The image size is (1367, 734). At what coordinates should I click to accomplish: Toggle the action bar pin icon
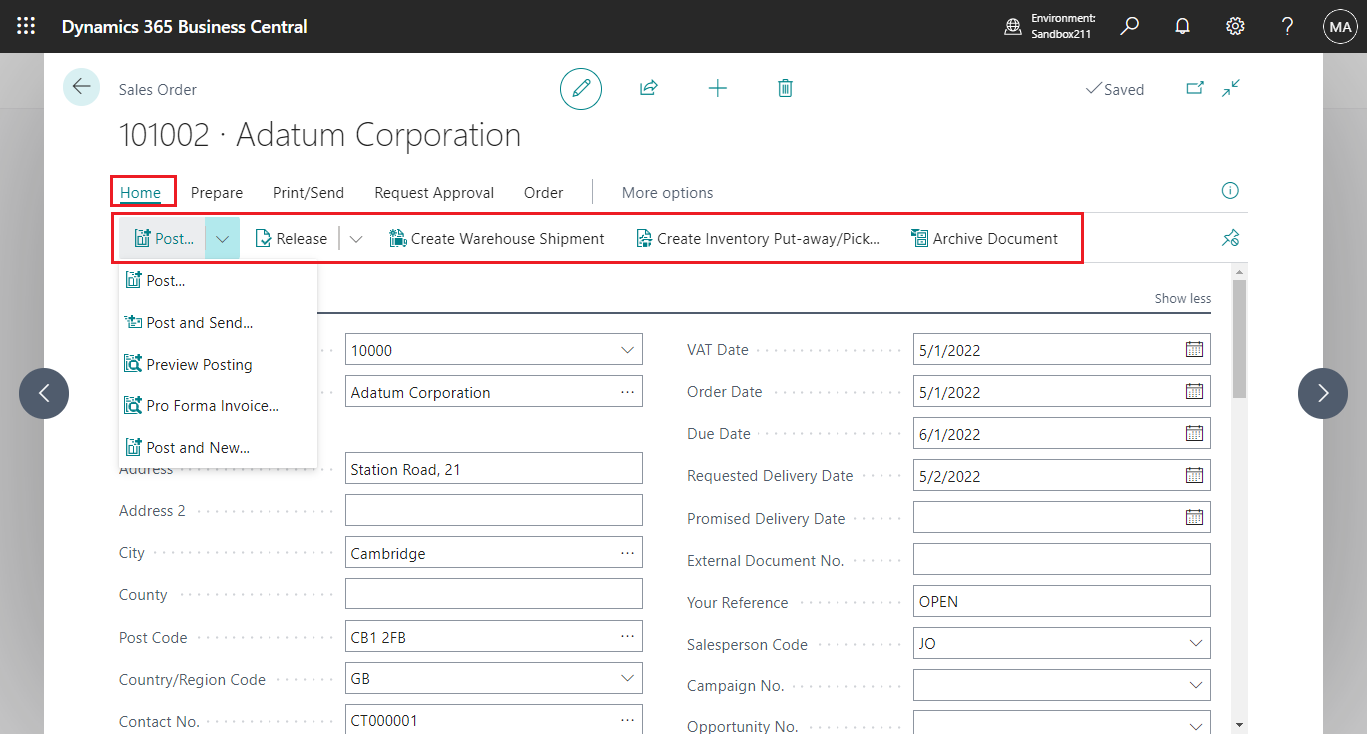[1230, 238]
